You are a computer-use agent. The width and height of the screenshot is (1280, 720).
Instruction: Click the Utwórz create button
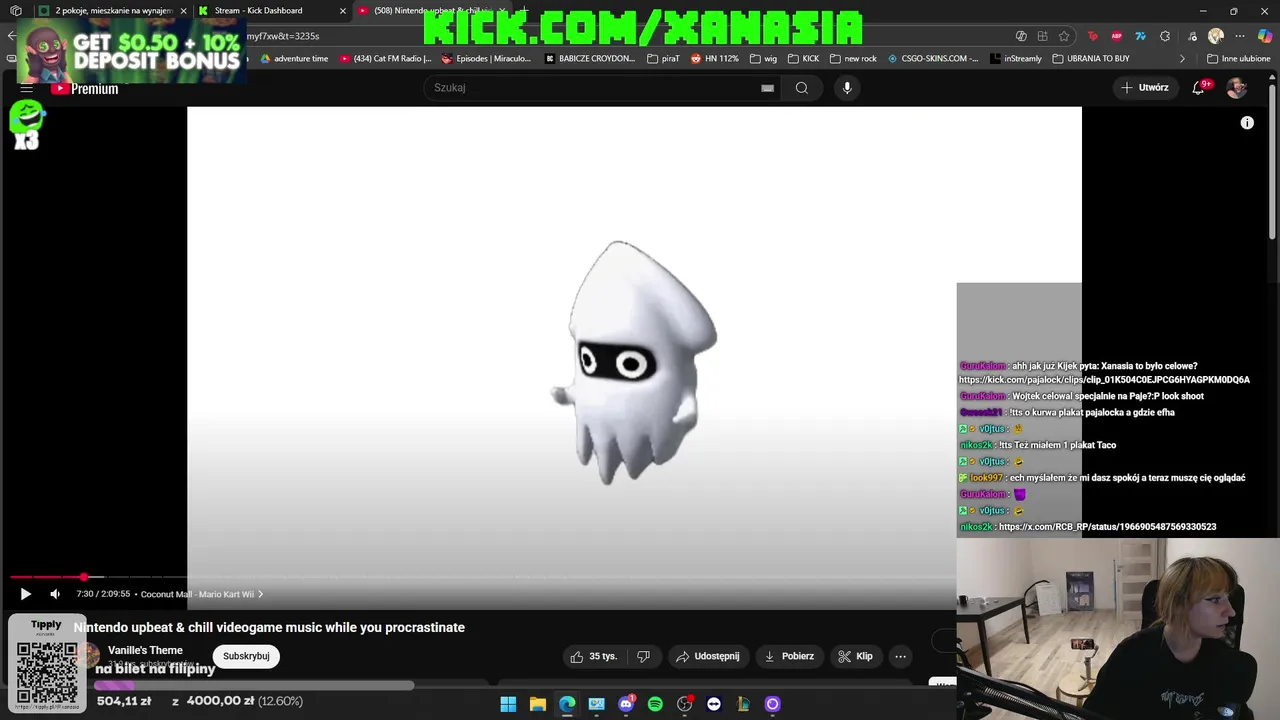pos(1144,88)
